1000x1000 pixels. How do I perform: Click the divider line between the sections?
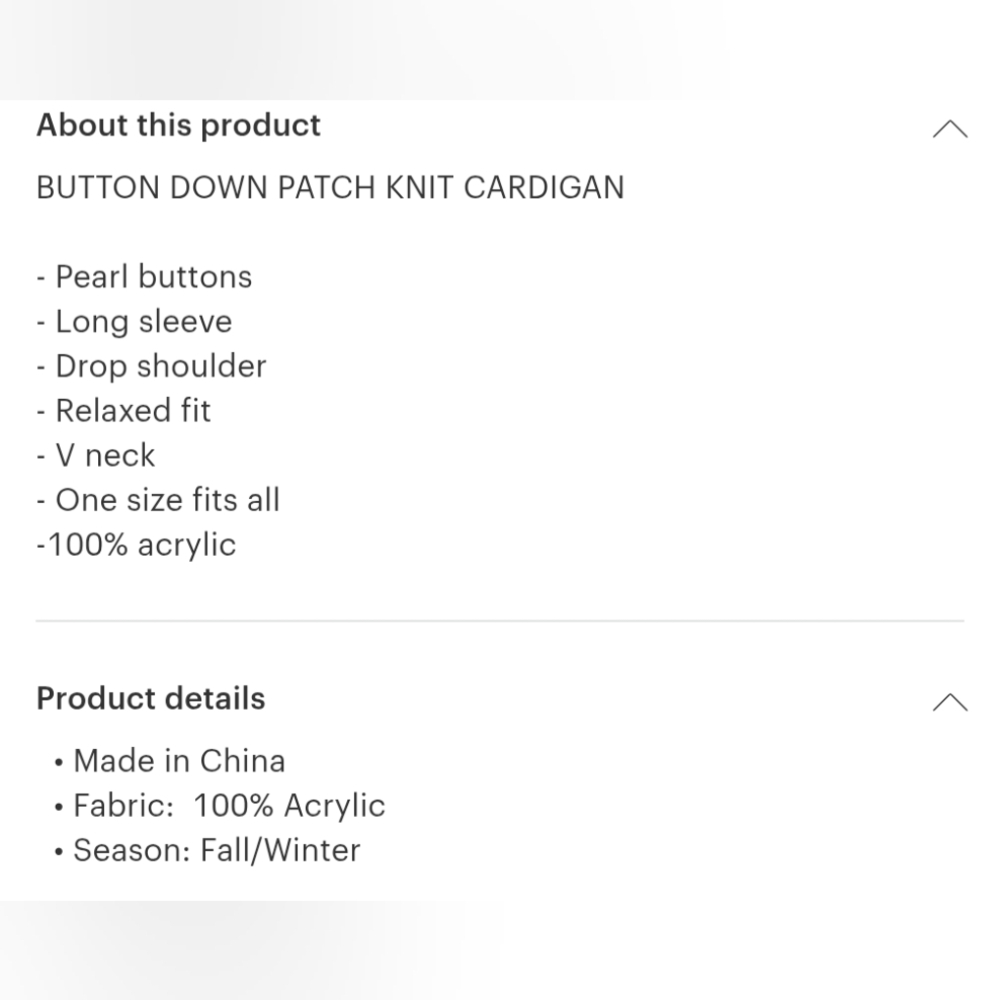(x=500, y=621)
